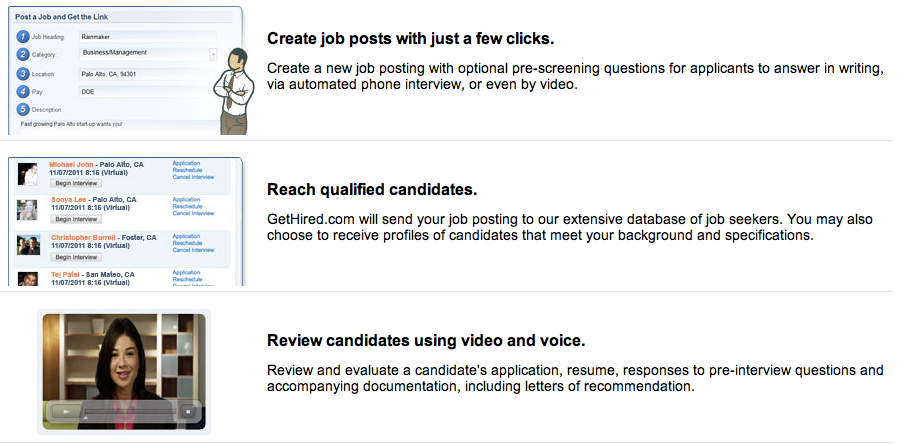Open the Category dropdown arrow
Image resolution: width=921 pixels, height=444 pixels.
[x=213, y=55]
